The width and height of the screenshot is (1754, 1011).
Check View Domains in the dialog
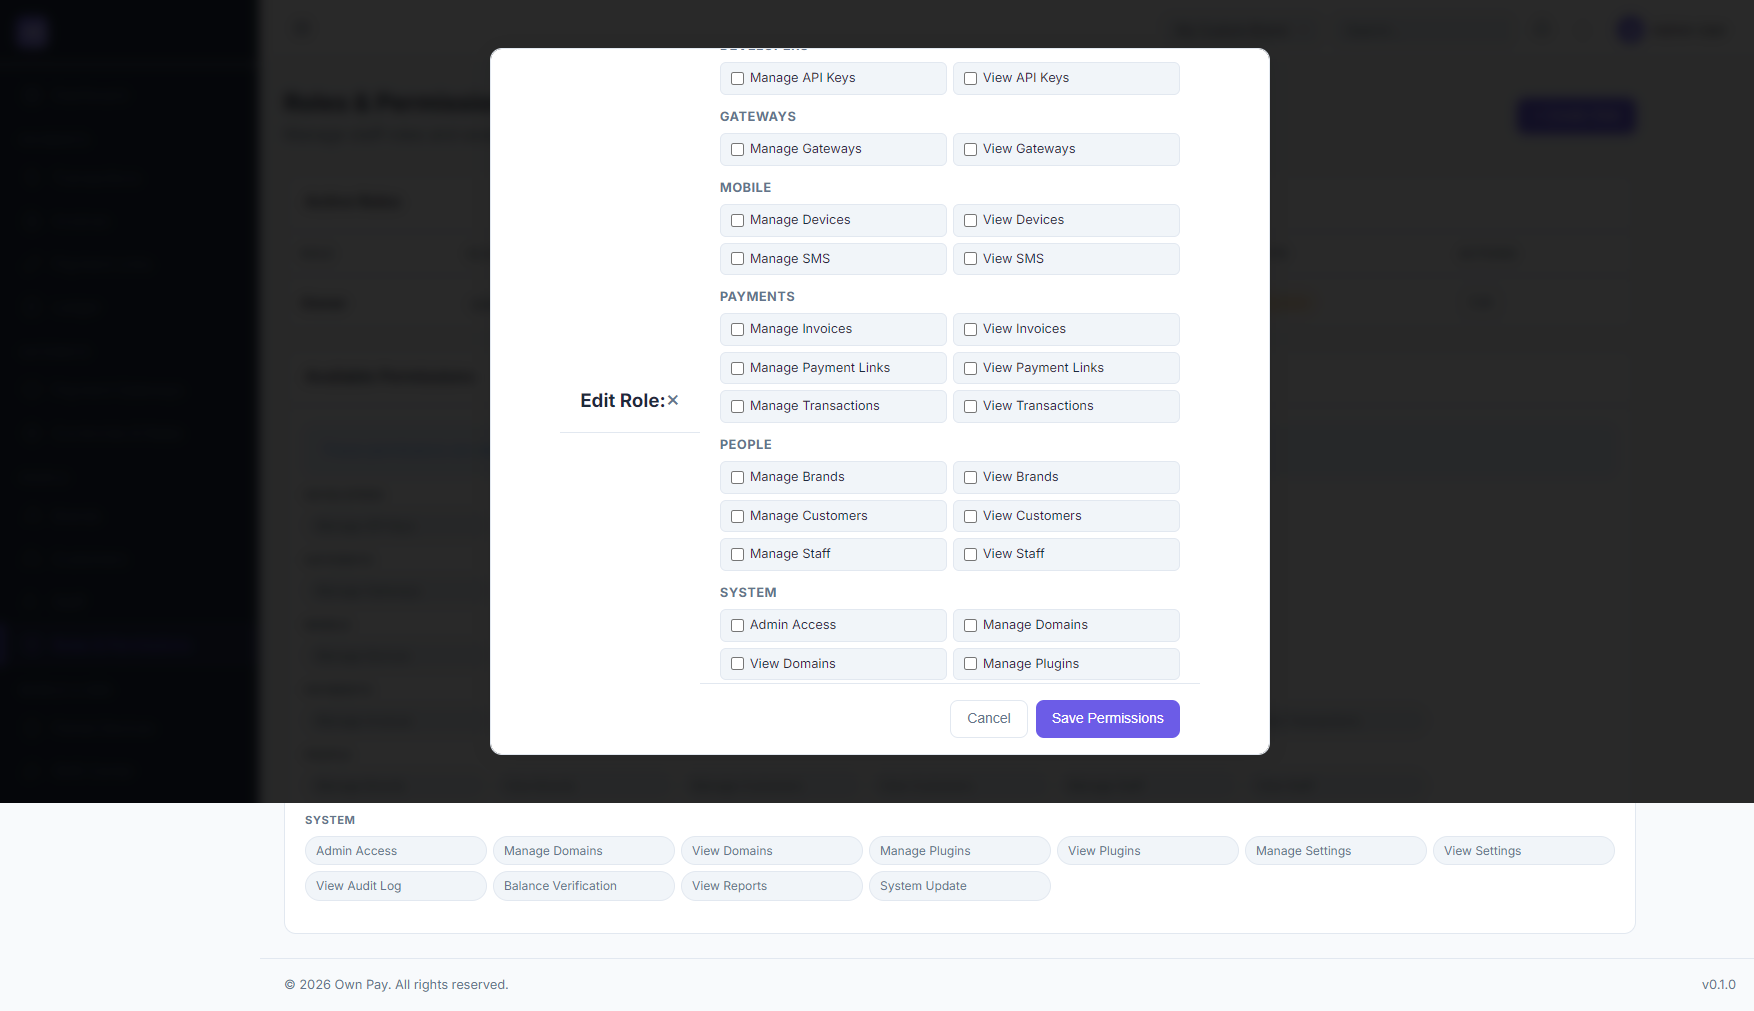pyautogui.click(x=737, y=664)
